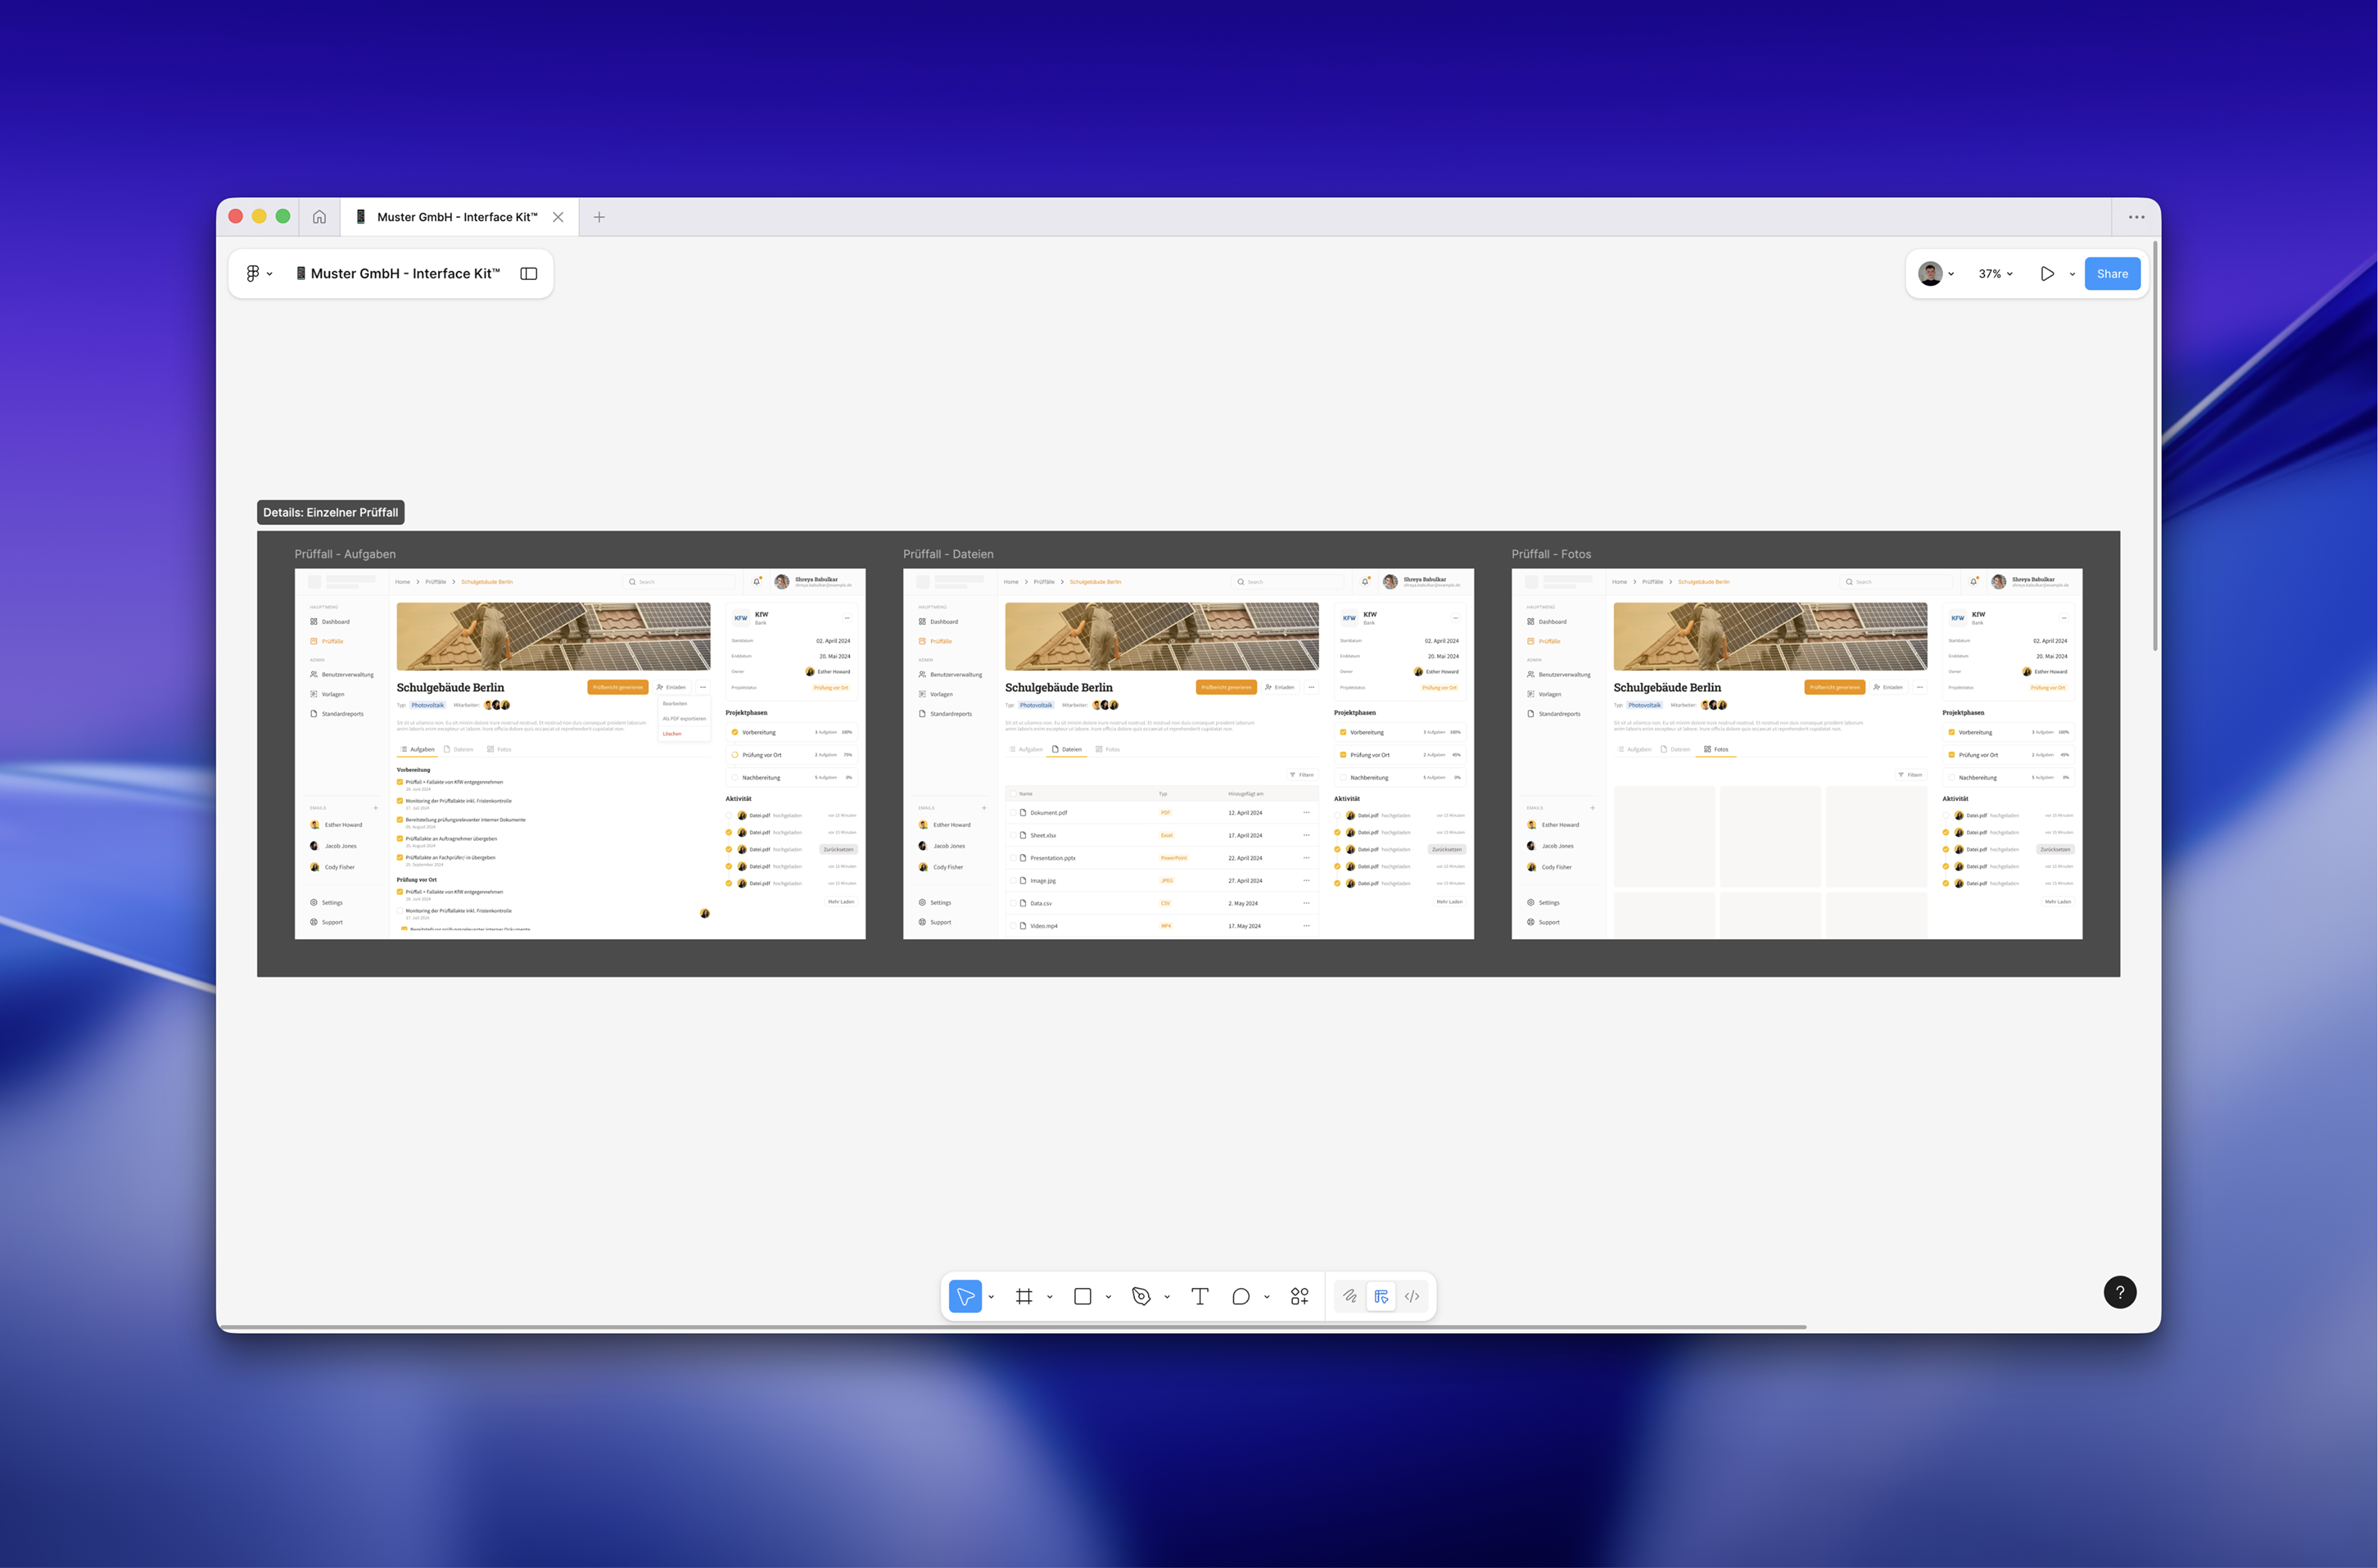
Task: Click the blue Share button
Action: [2112, 273]
